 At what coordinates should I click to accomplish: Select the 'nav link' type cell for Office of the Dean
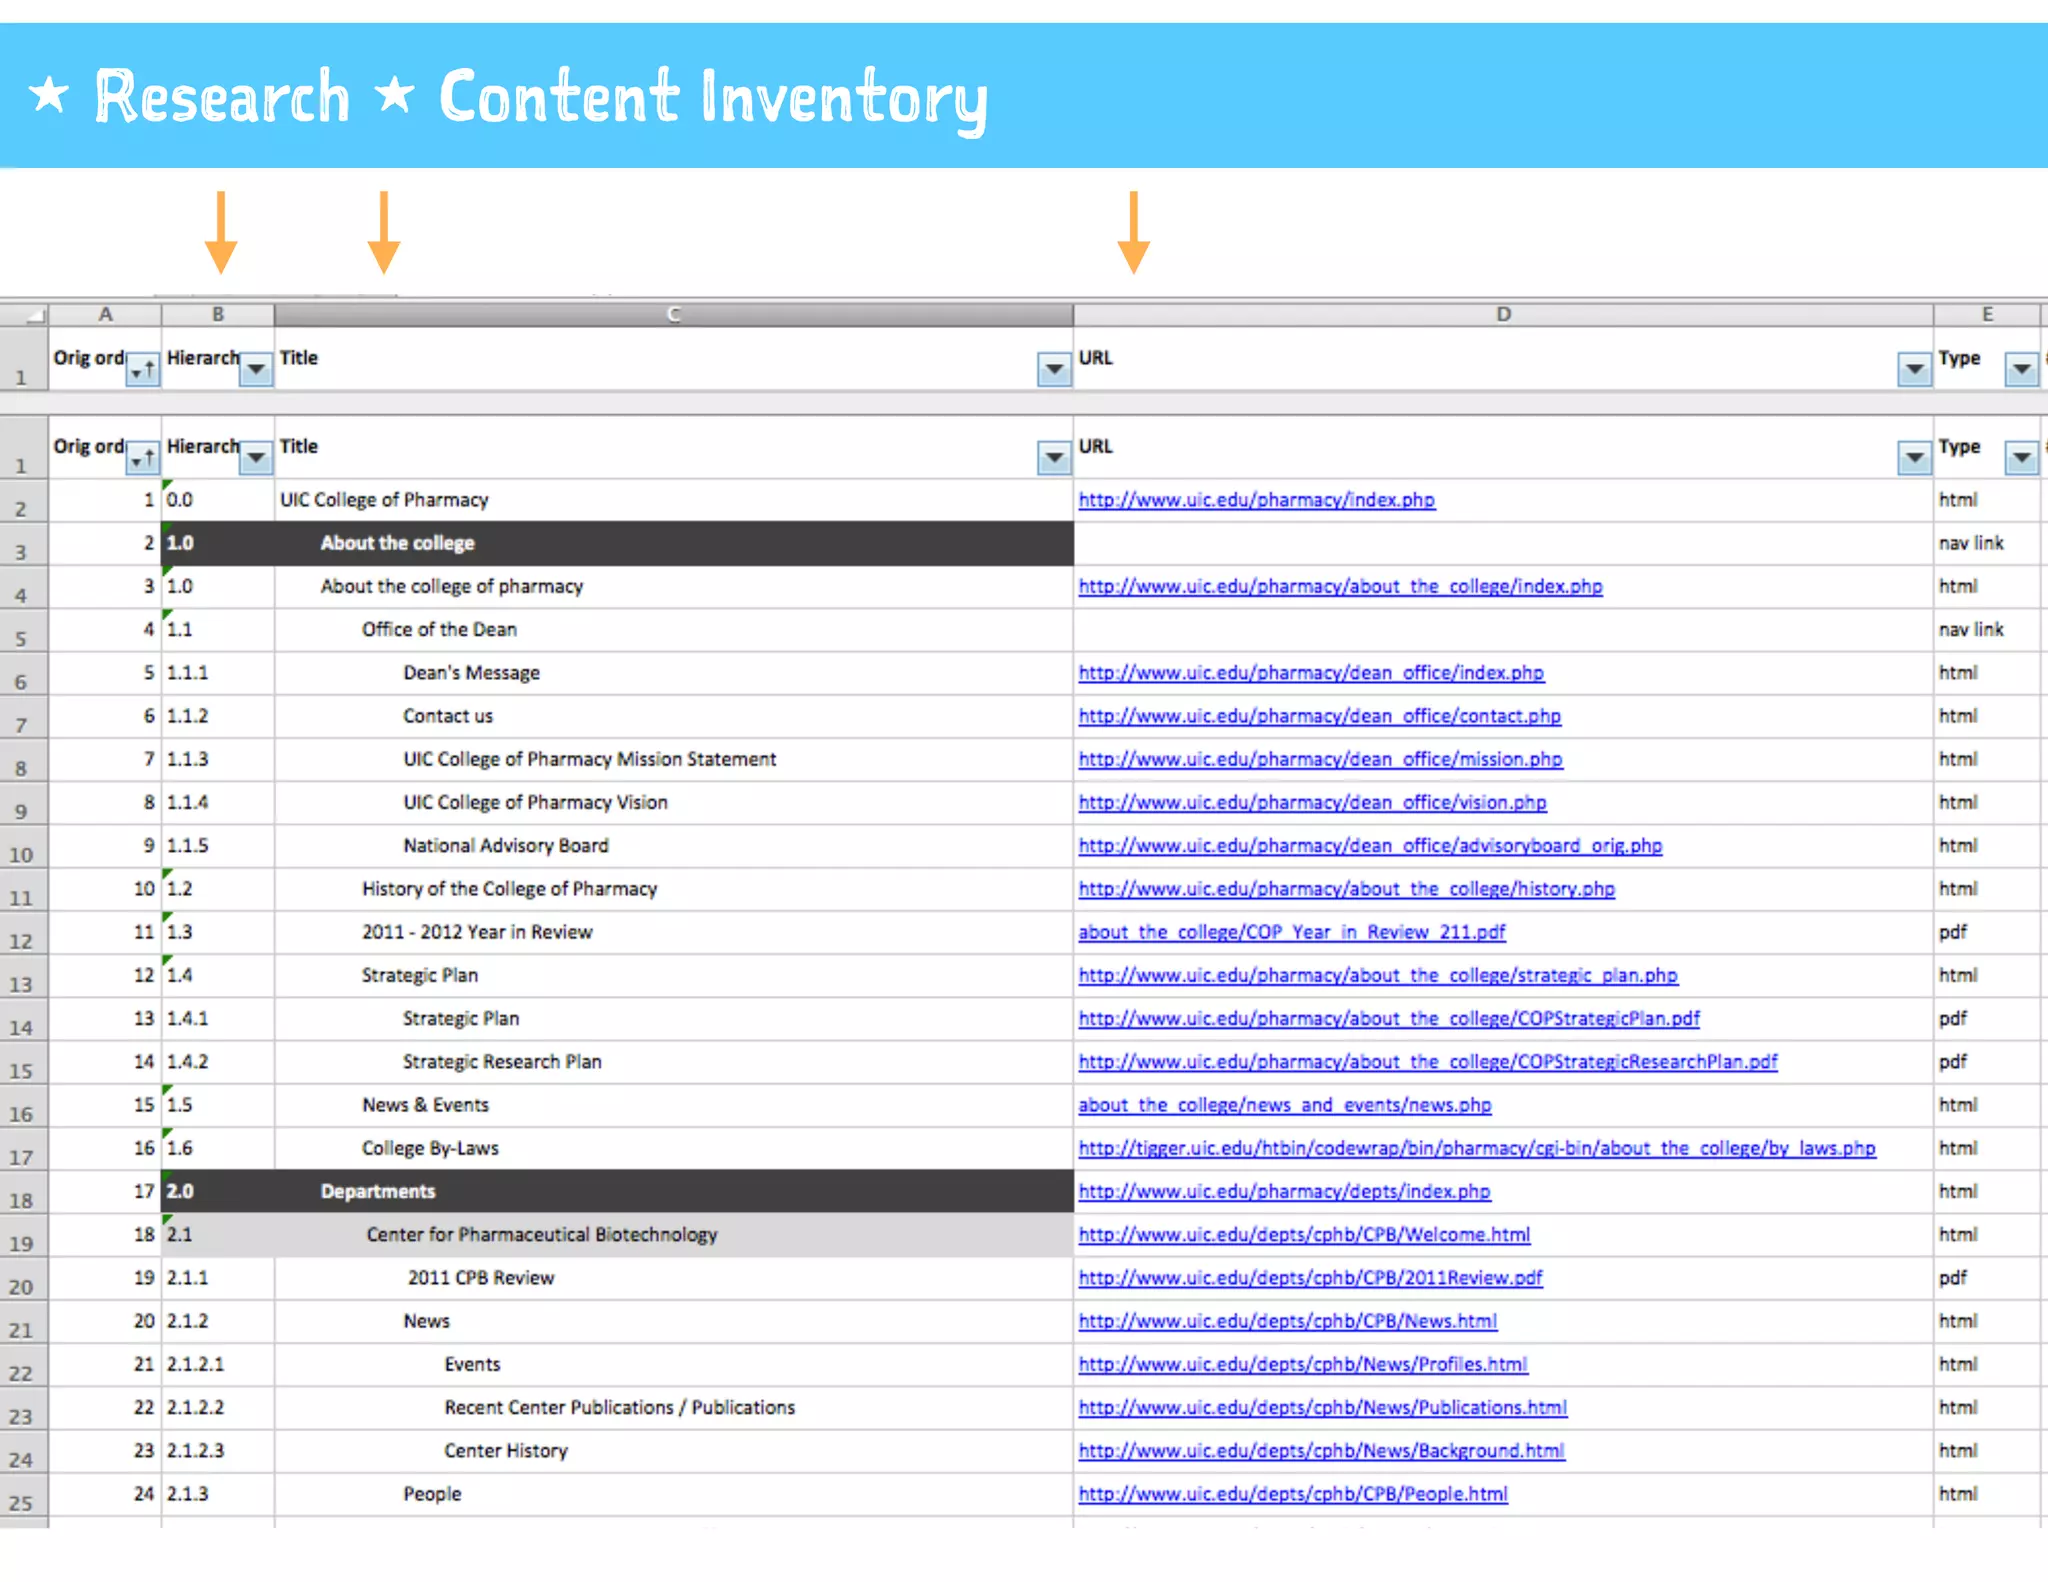click(1987, 630)
